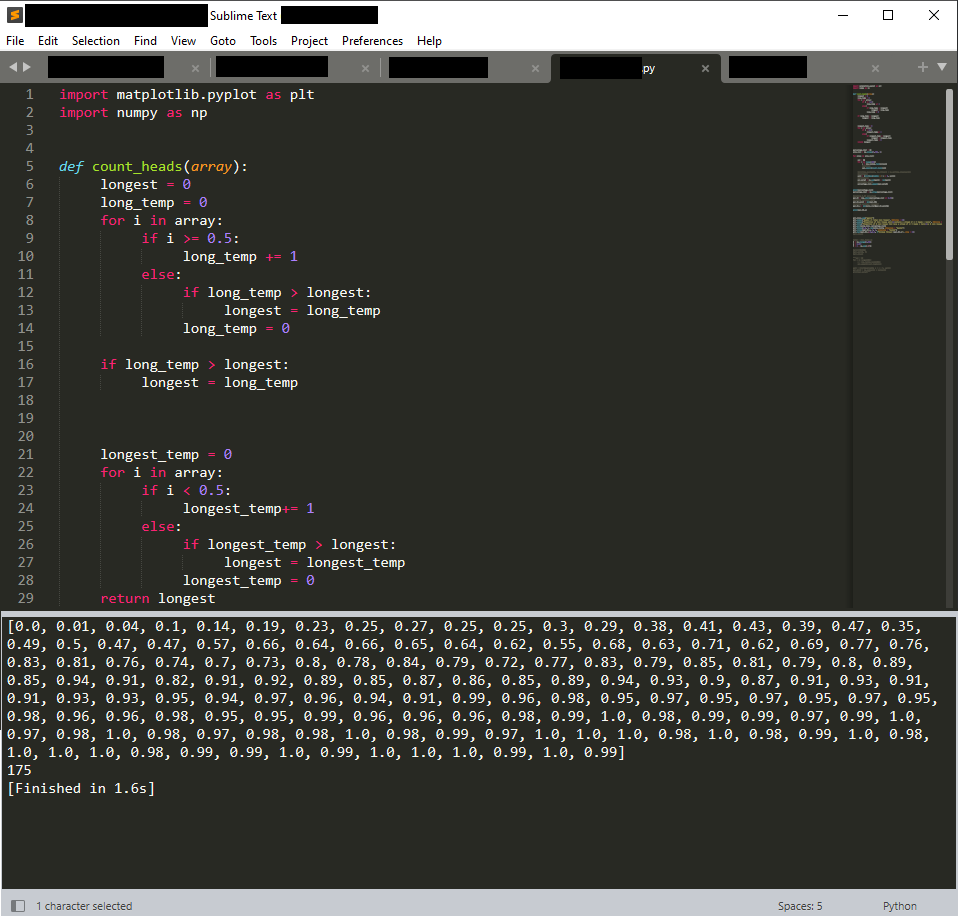Image resolution: width=958 pixels, height=916 pixels.
Task: Change indentation via Spaces: 5
Action: tap(800, 906)
